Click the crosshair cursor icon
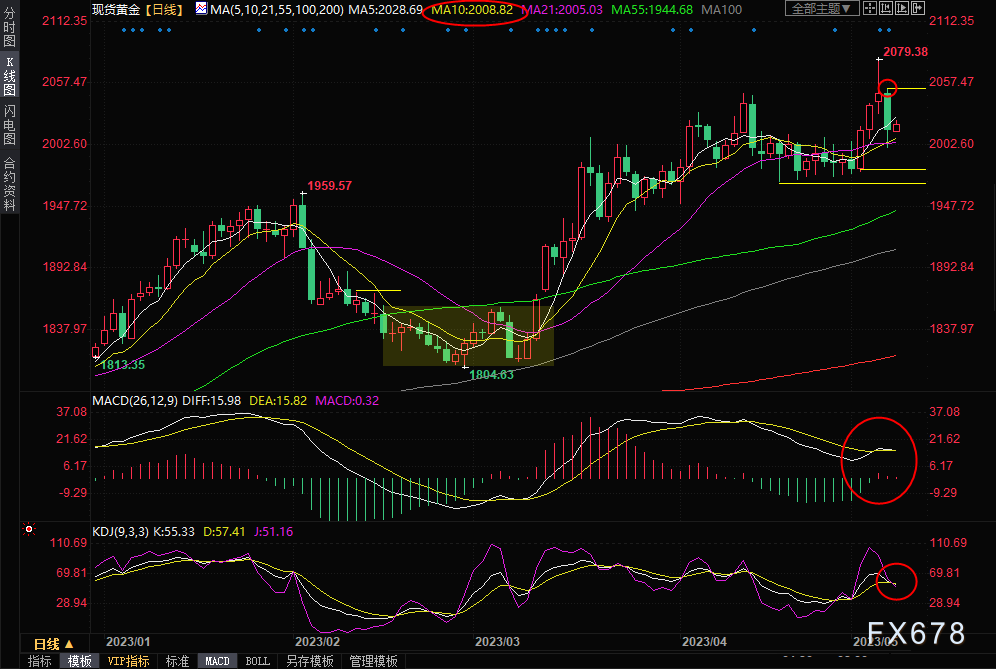 click(x=870, y=8)
